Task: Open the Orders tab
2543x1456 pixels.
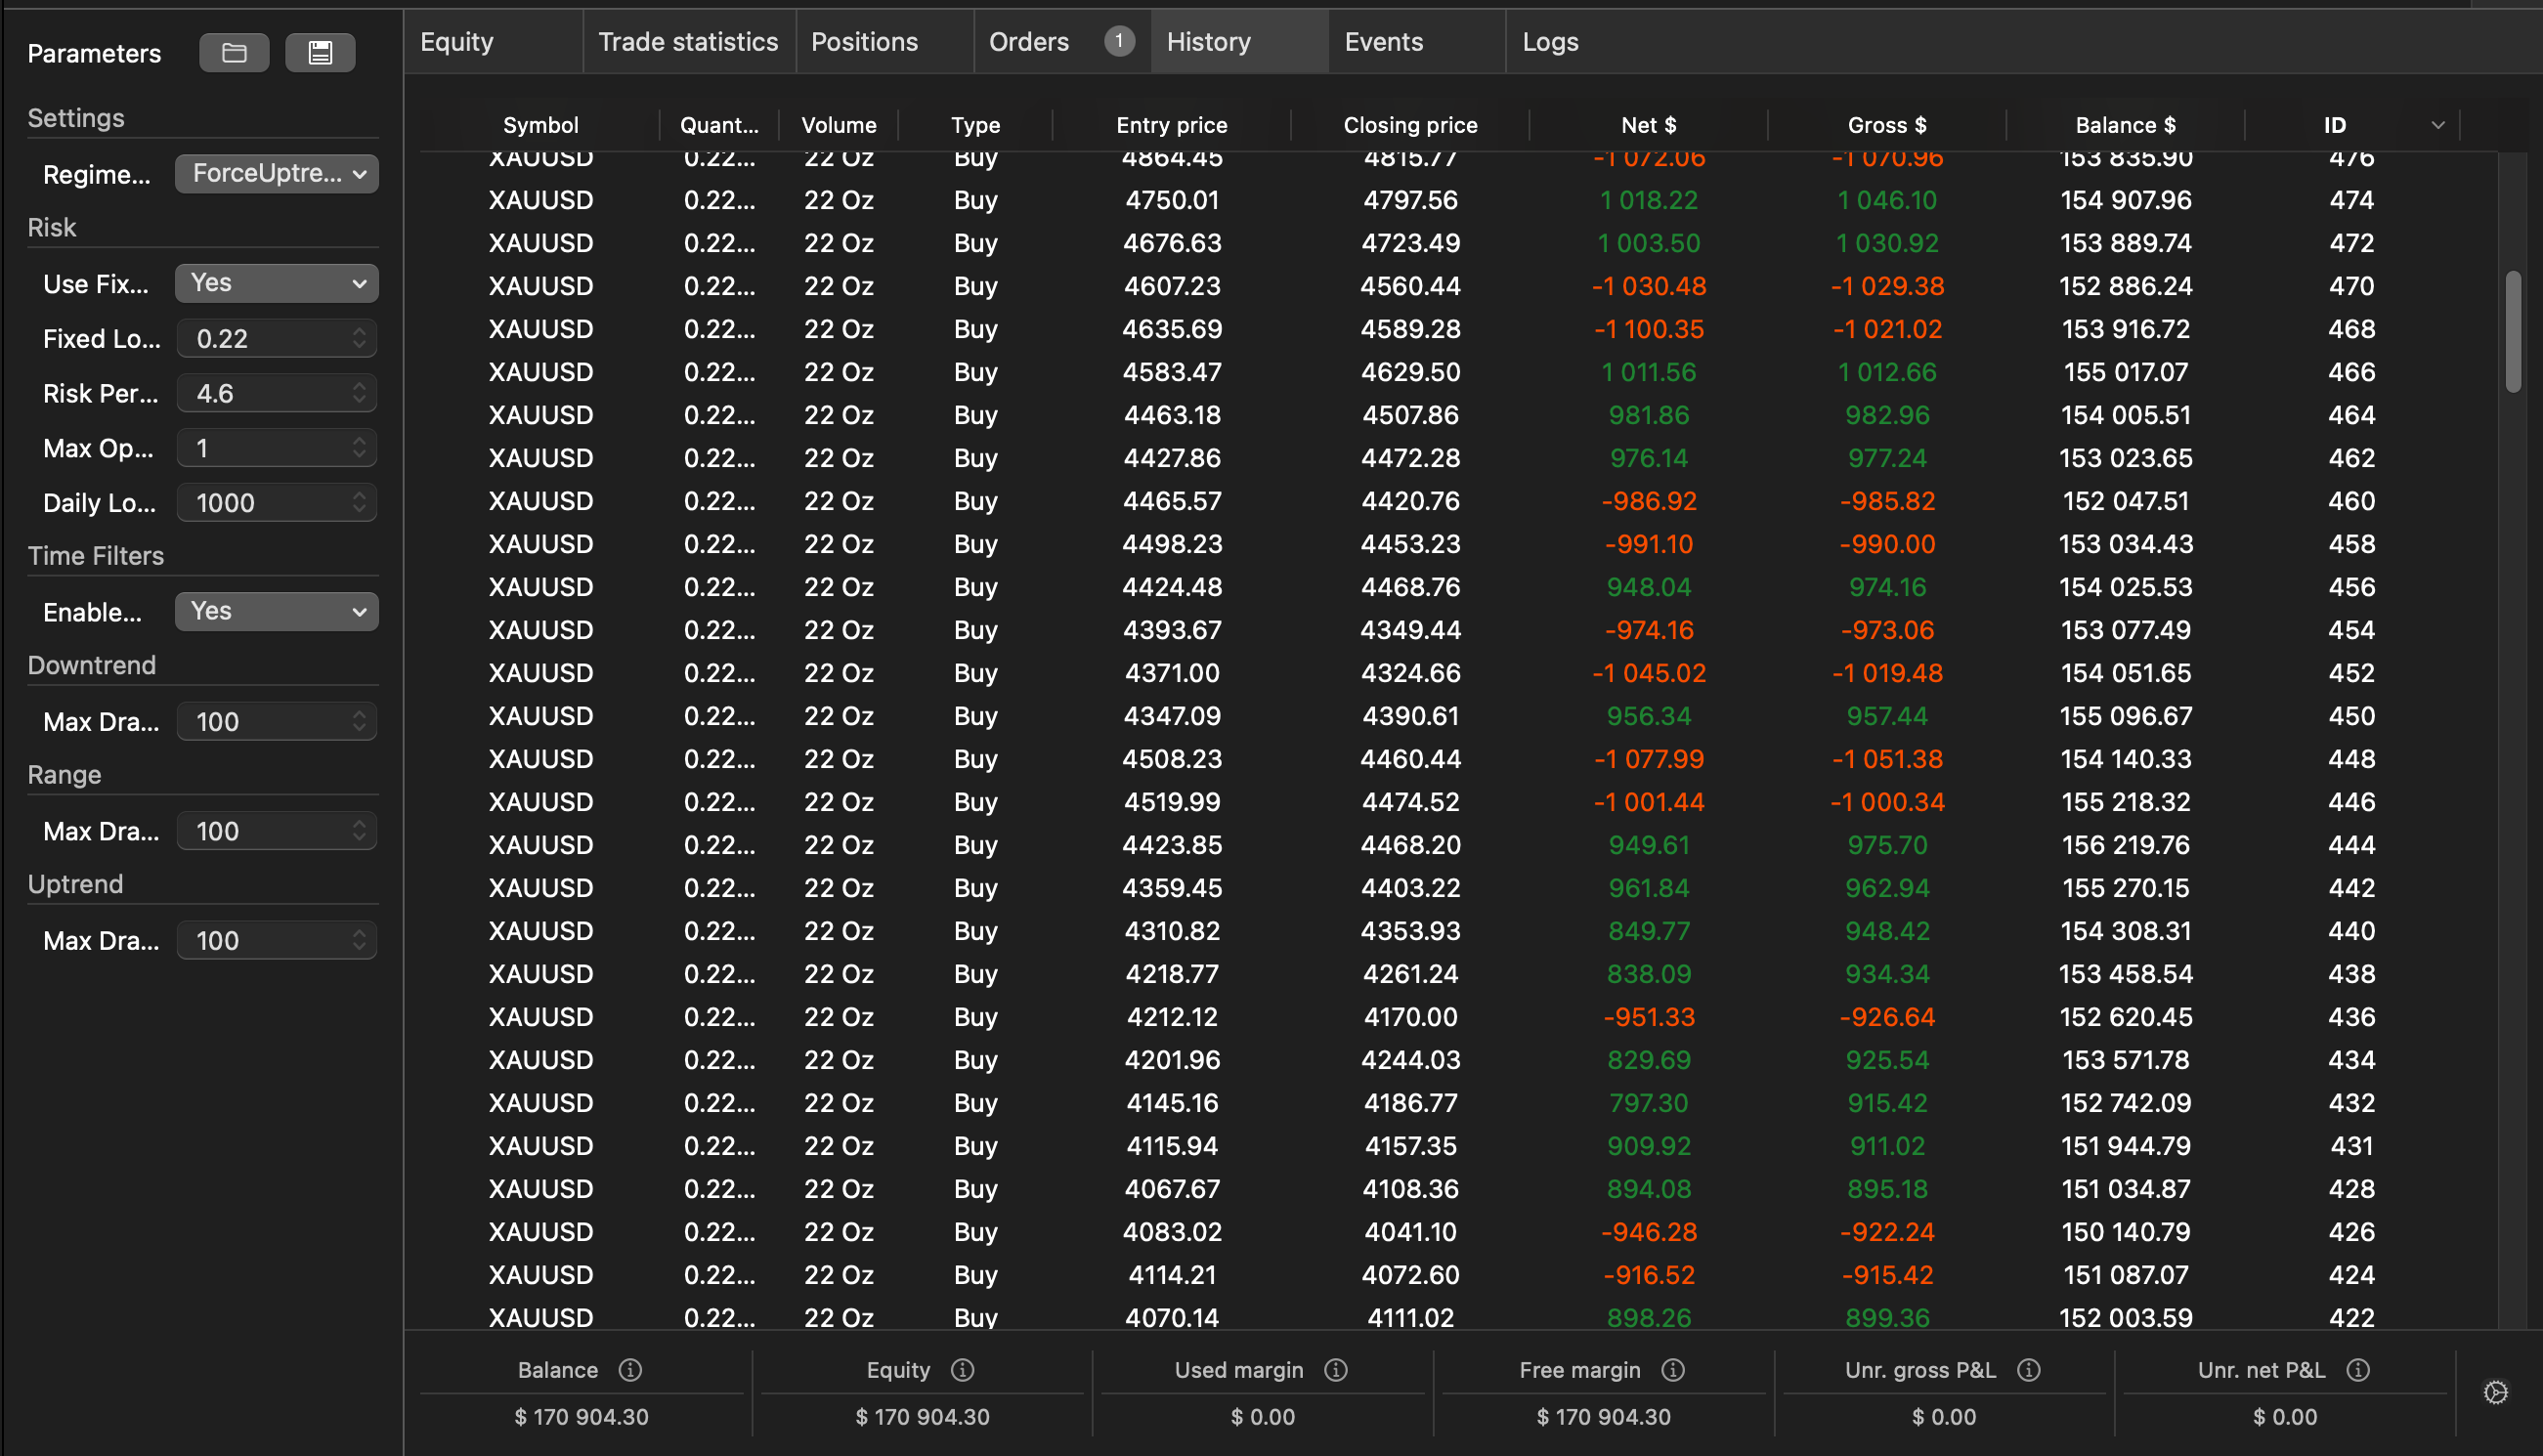Action: coord(1029,42)
